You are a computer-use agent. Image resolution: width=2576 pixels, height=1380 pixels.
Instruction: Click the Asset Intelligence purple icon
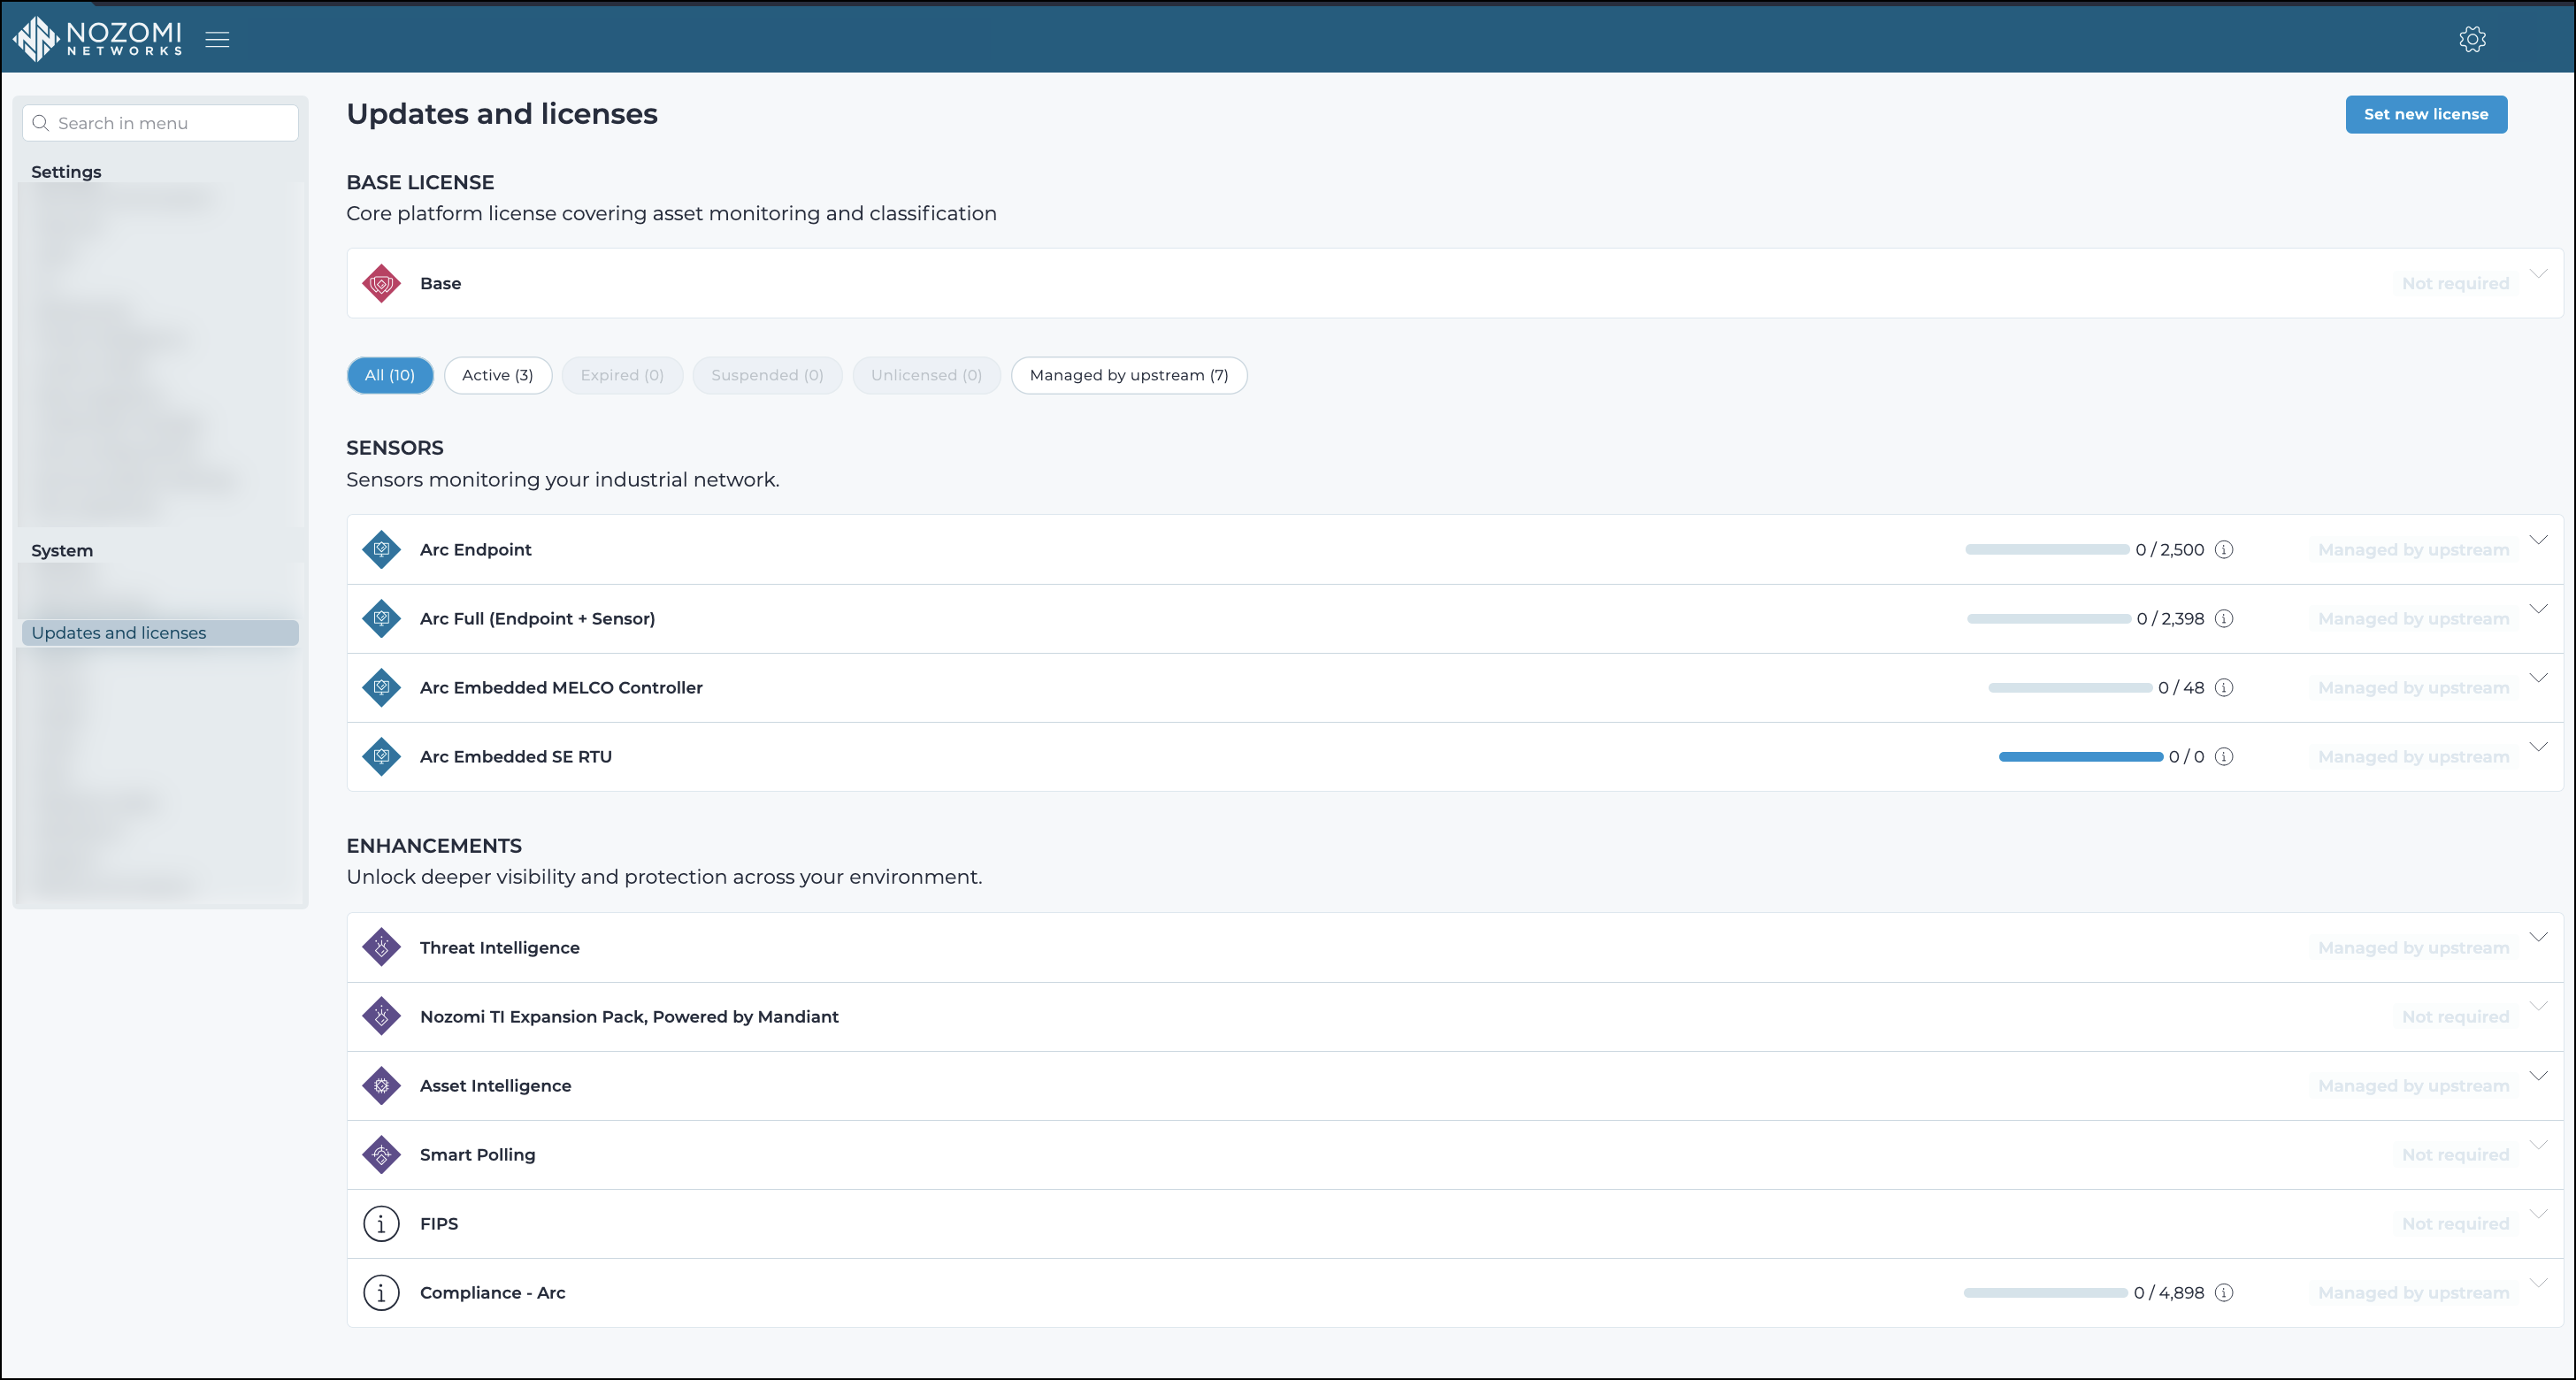381,1085
